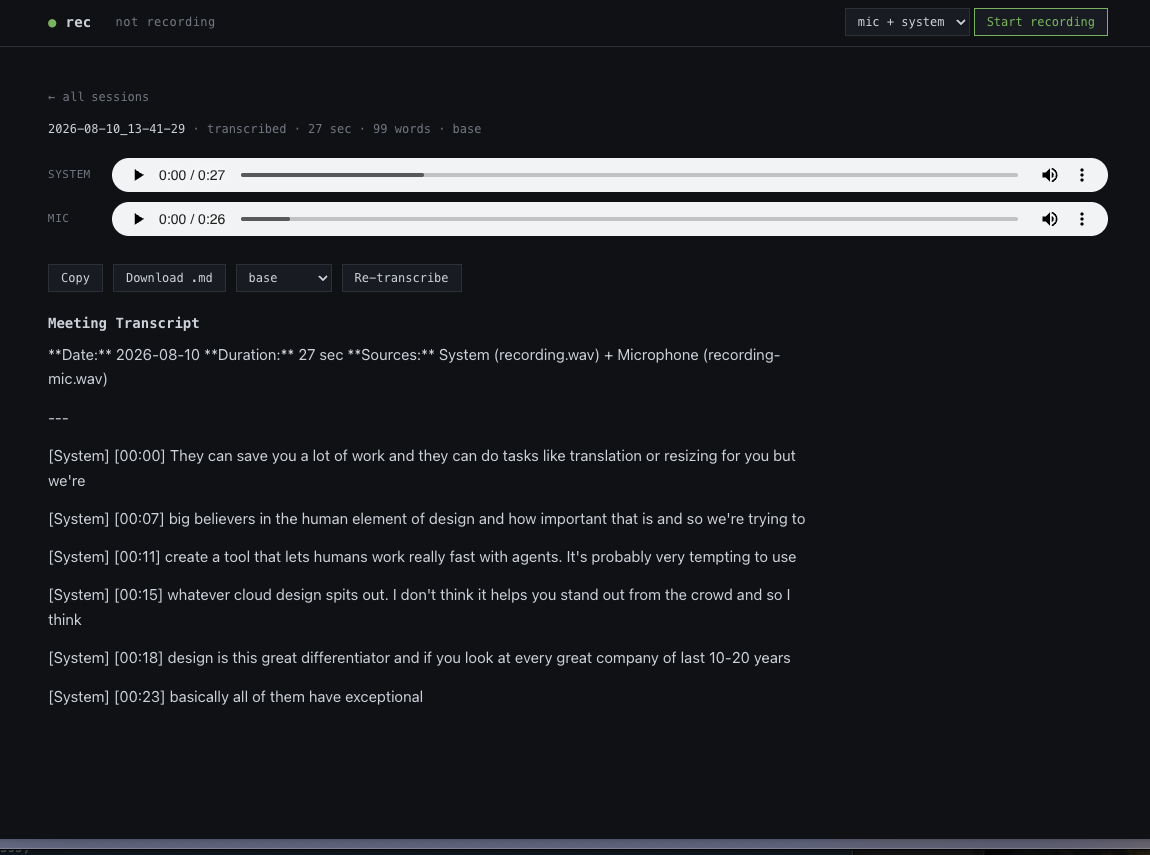Click the [00:11] transcript line
The image size is (1150, 855).
[422, 557]
